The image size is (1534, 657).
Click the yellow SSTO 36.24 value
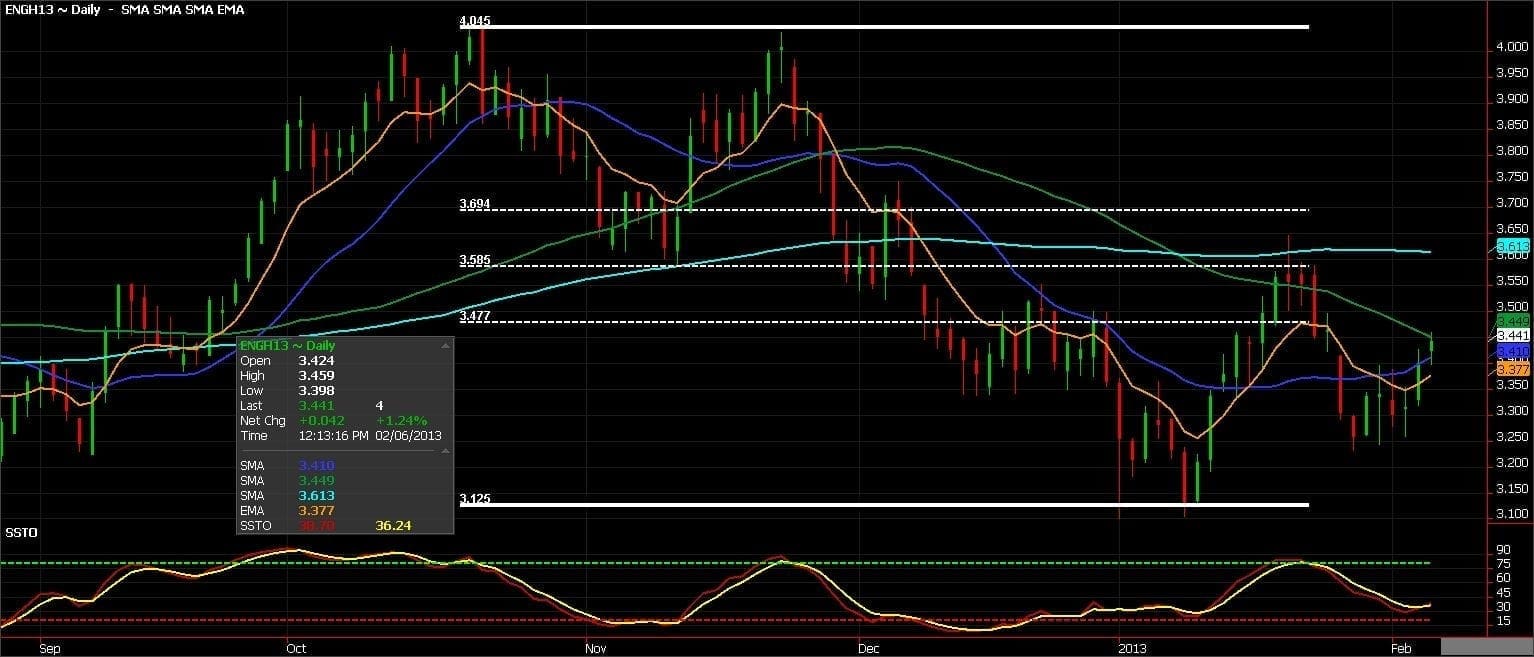(393, 525)
